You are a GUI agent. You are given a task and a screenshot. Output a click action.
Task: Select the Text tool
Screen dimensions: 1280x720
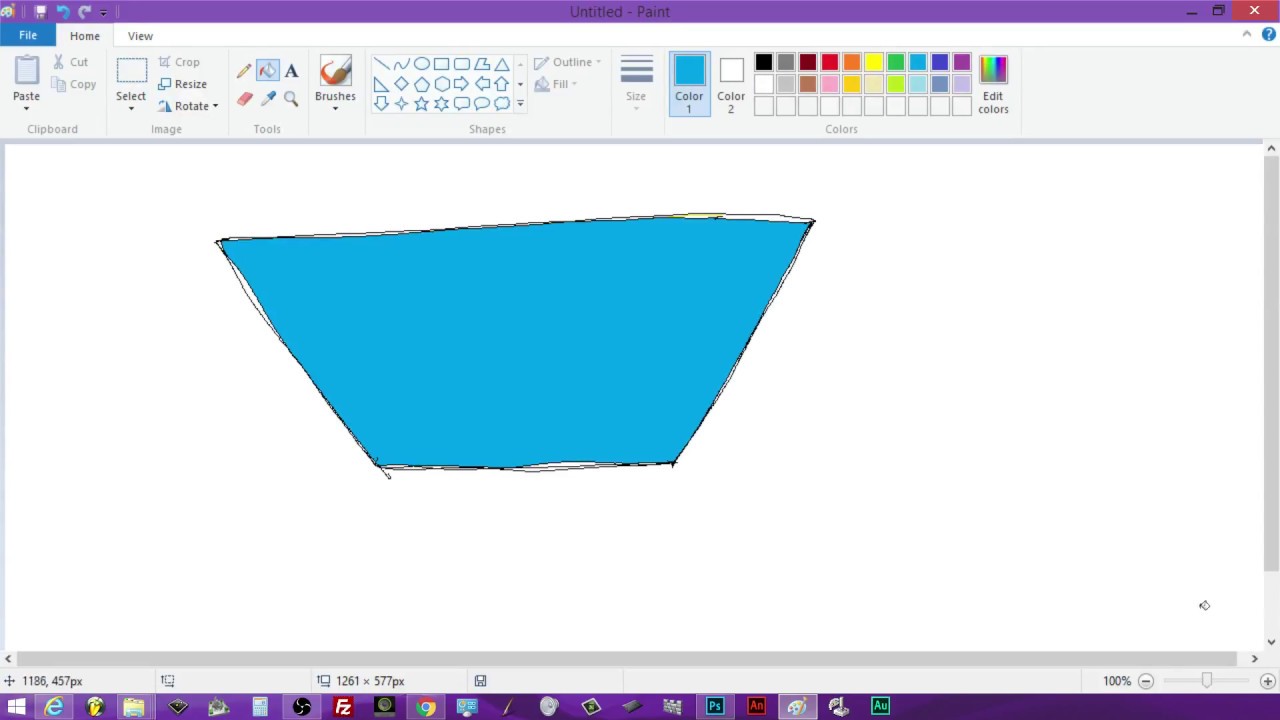click(x=291, y=70)
